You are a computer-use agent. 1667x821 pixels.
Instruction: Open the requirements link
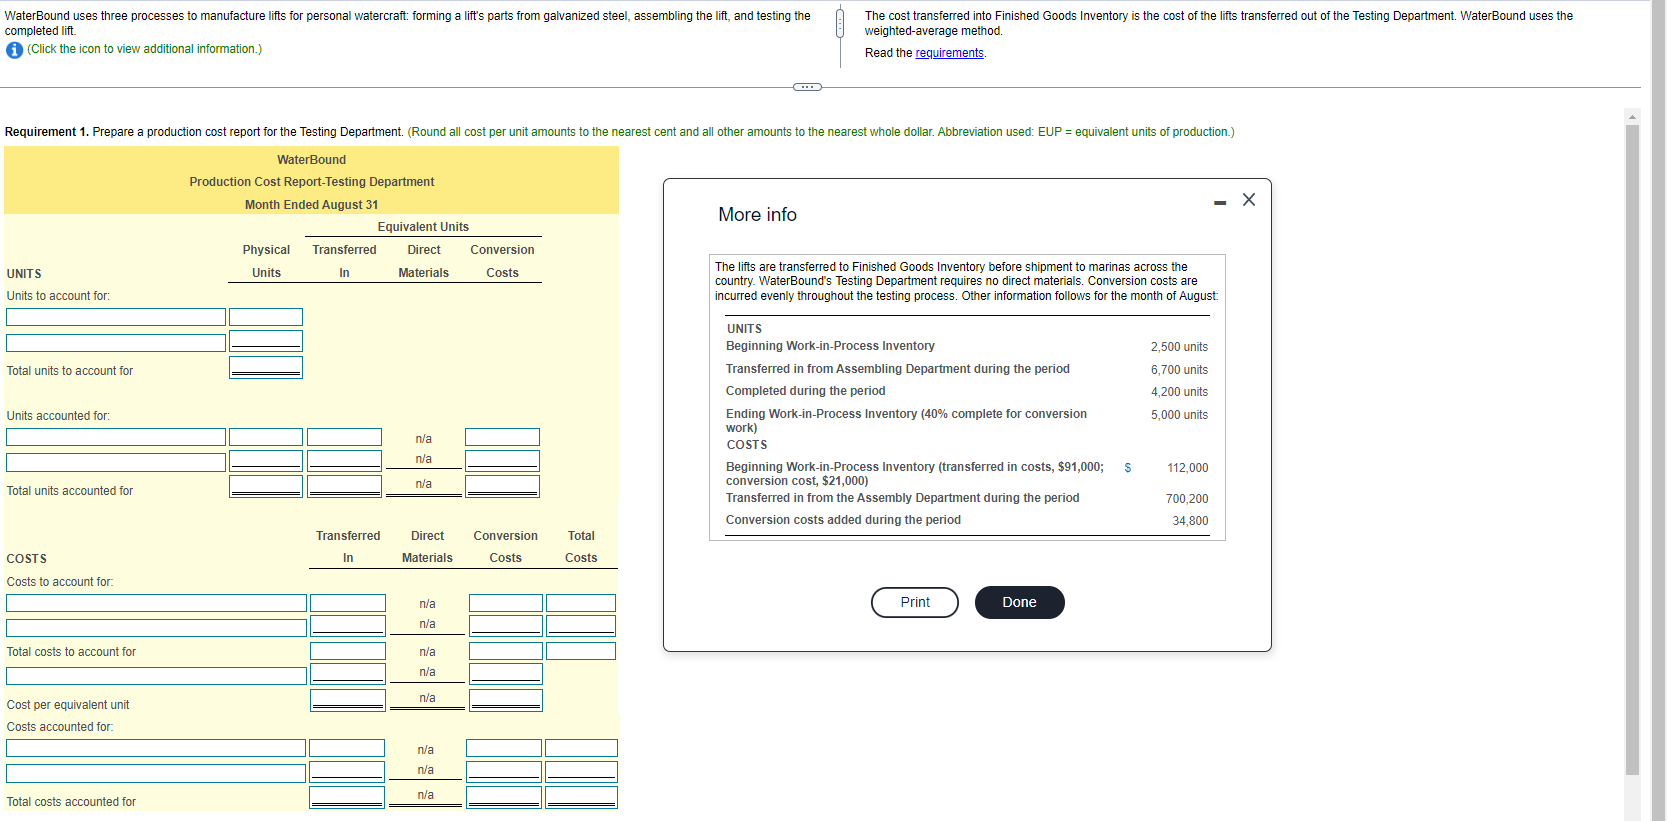click(950, 53)
